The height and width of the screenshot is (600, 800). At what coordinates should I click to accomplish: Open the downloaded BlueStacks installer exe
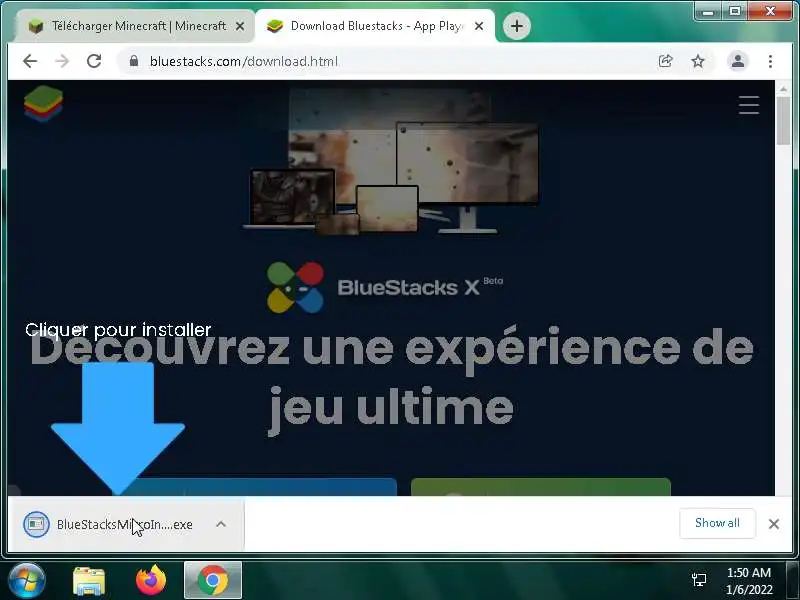point(124,524)
